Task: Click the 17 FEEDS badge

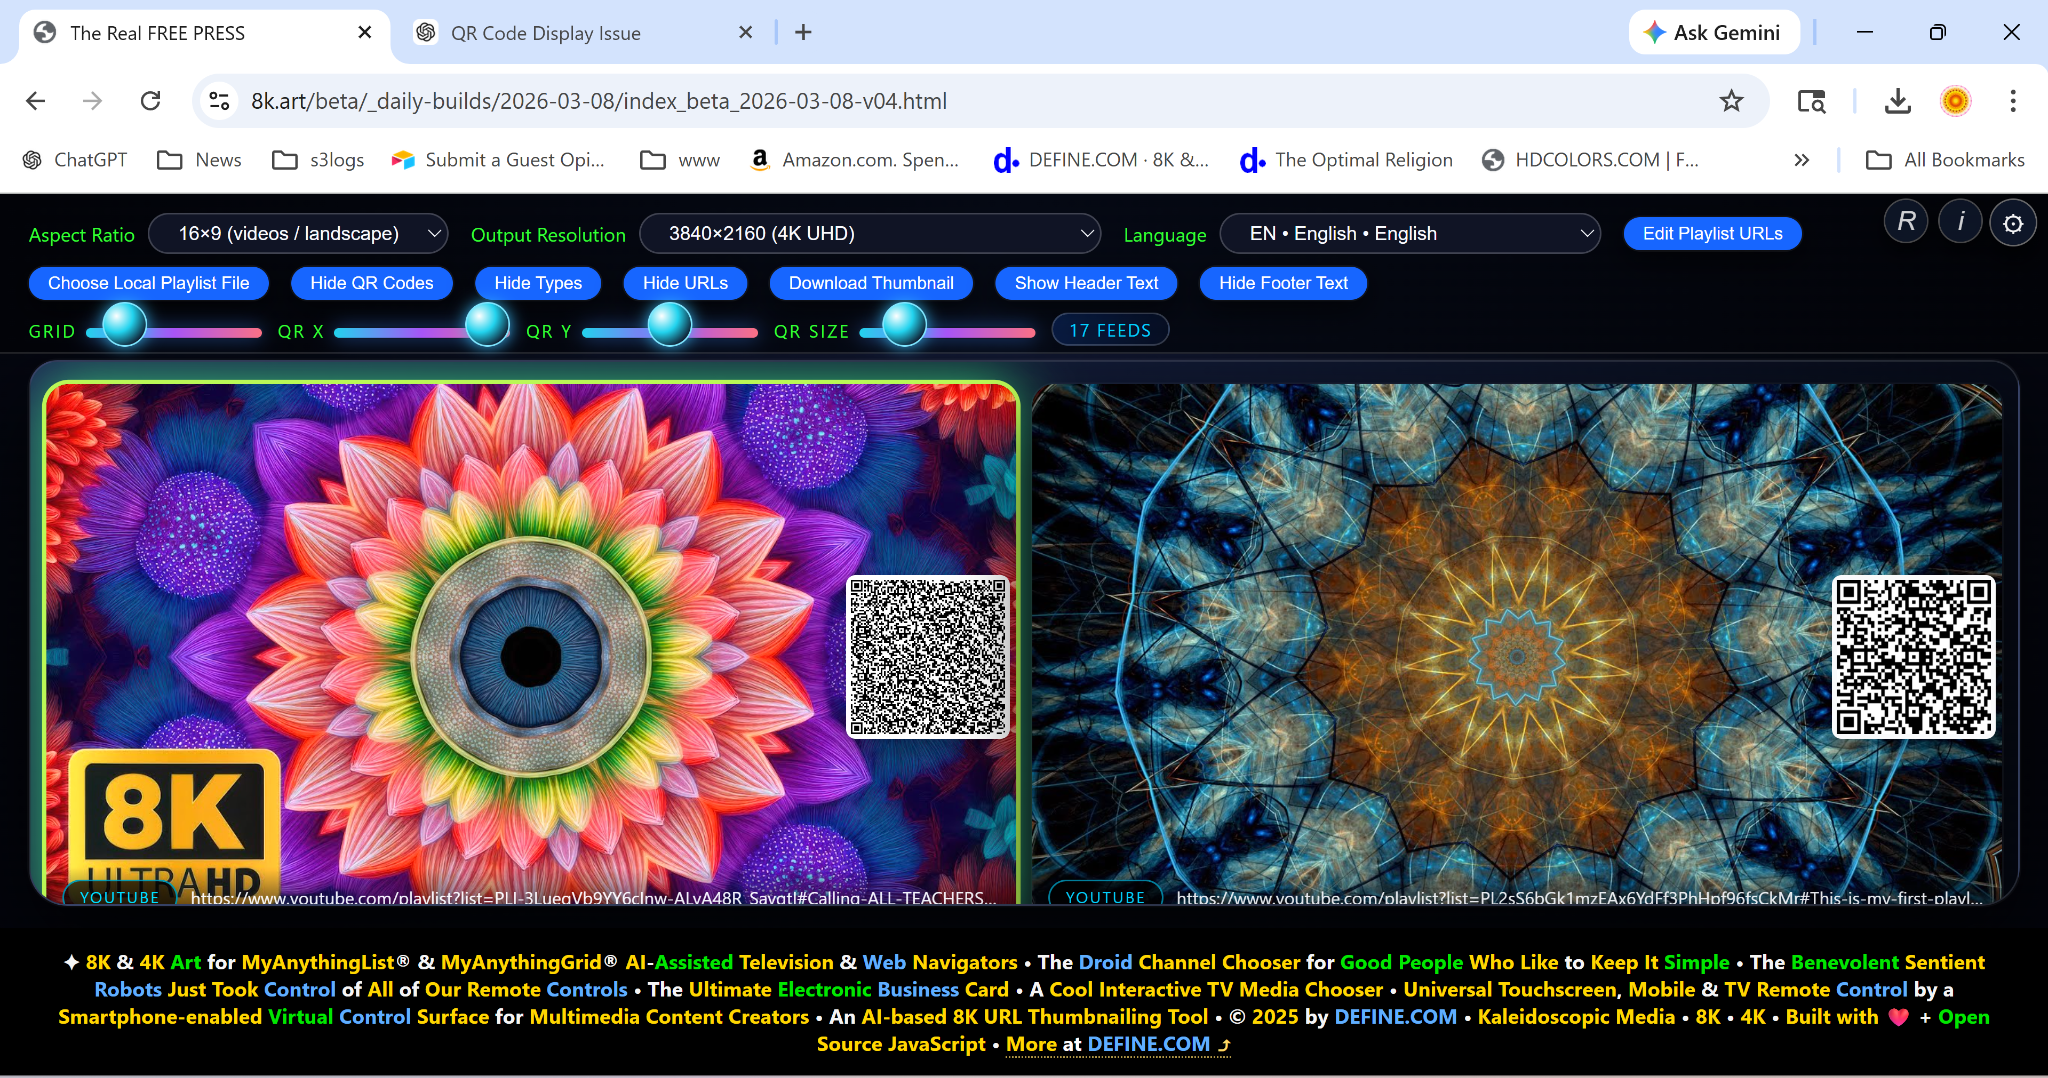Action: [x=1110, y=330]
